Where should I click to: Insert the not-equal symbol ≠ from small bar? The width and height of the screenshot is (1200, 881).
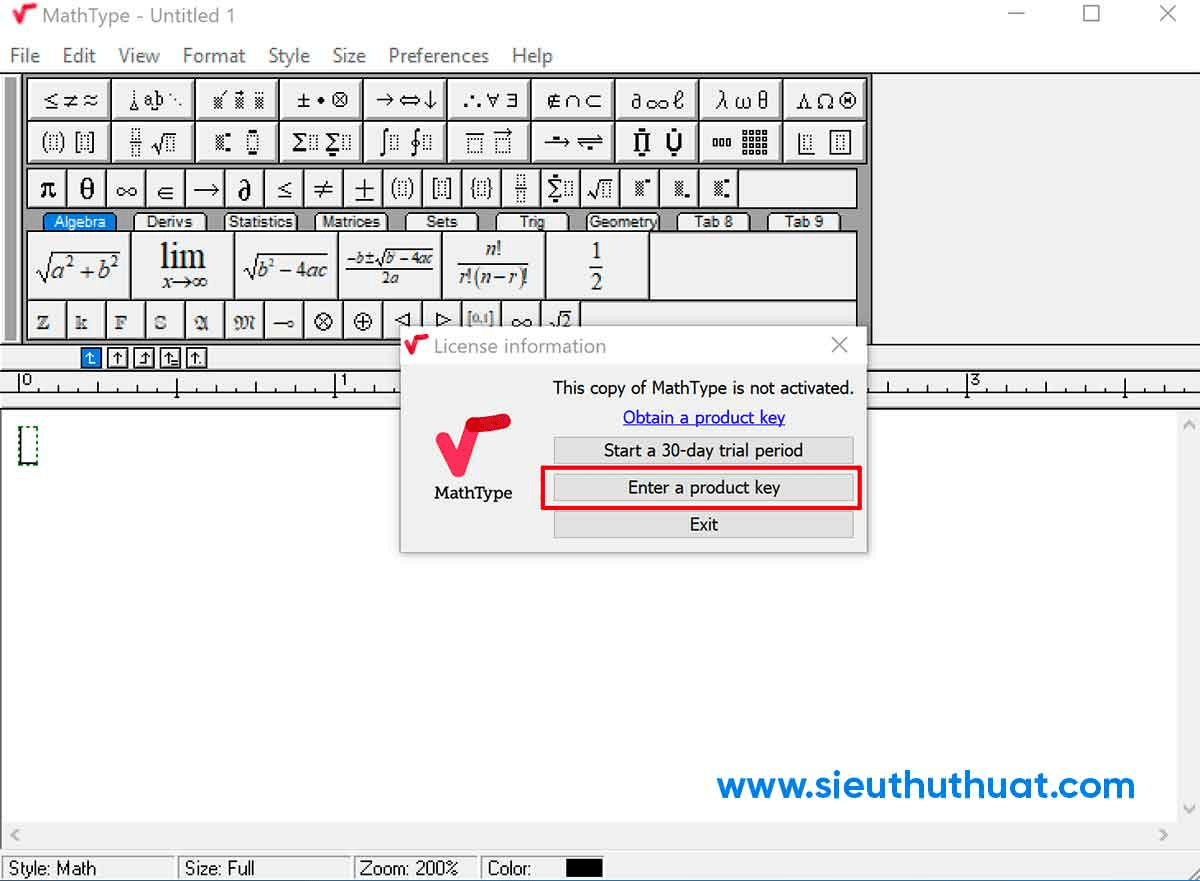click(x=323, y=189)
